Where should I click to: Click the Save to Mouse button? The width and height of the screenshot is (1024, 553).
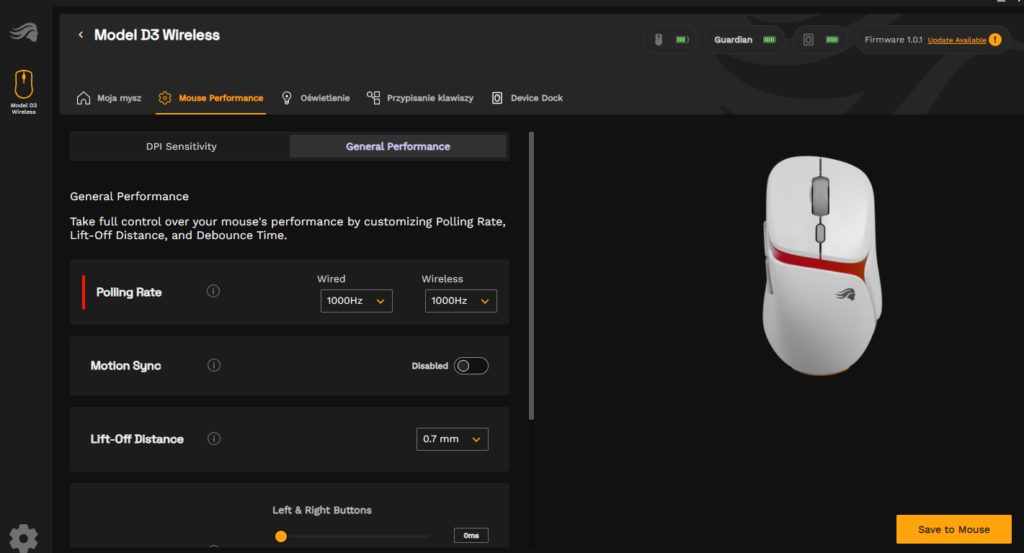click(x=953, y=529)
